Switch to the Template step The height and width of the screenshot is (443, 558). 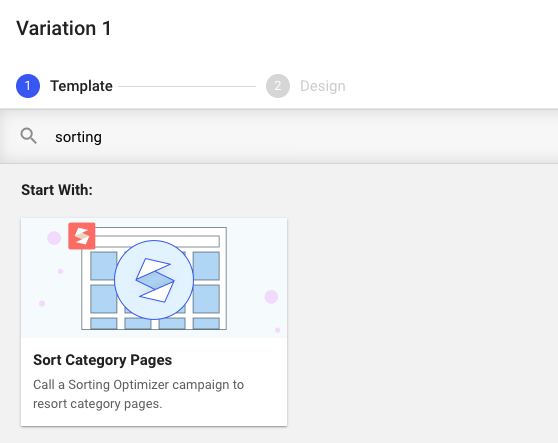pos(81,86)
